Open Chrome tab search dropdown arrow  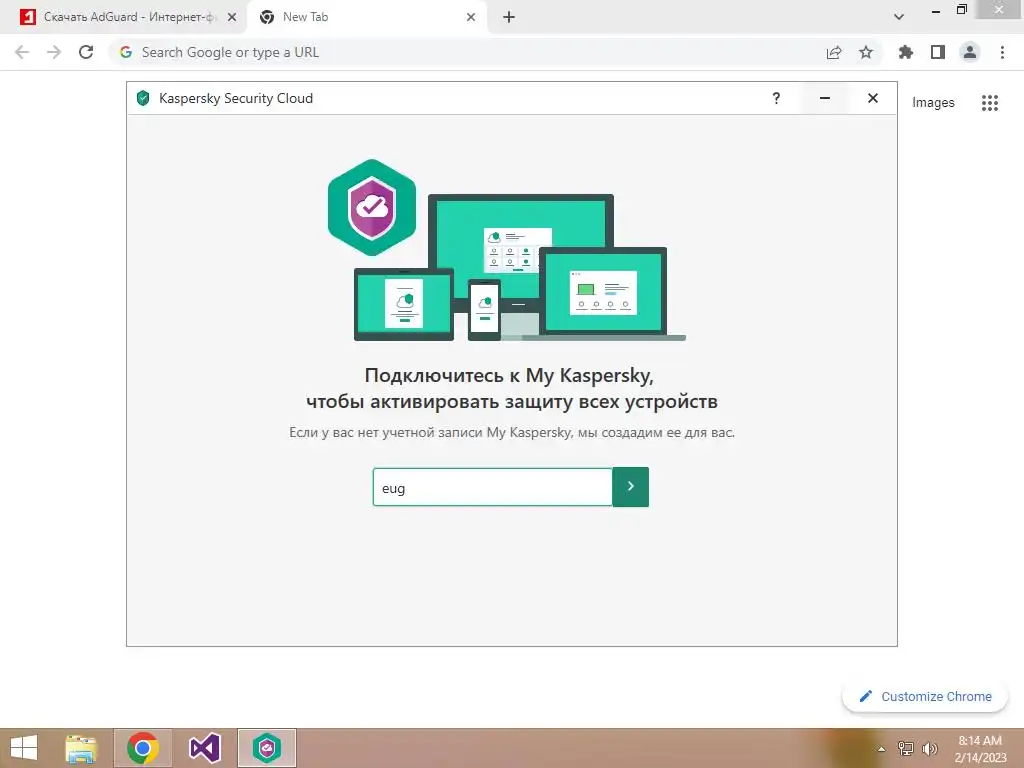(899, 17)
